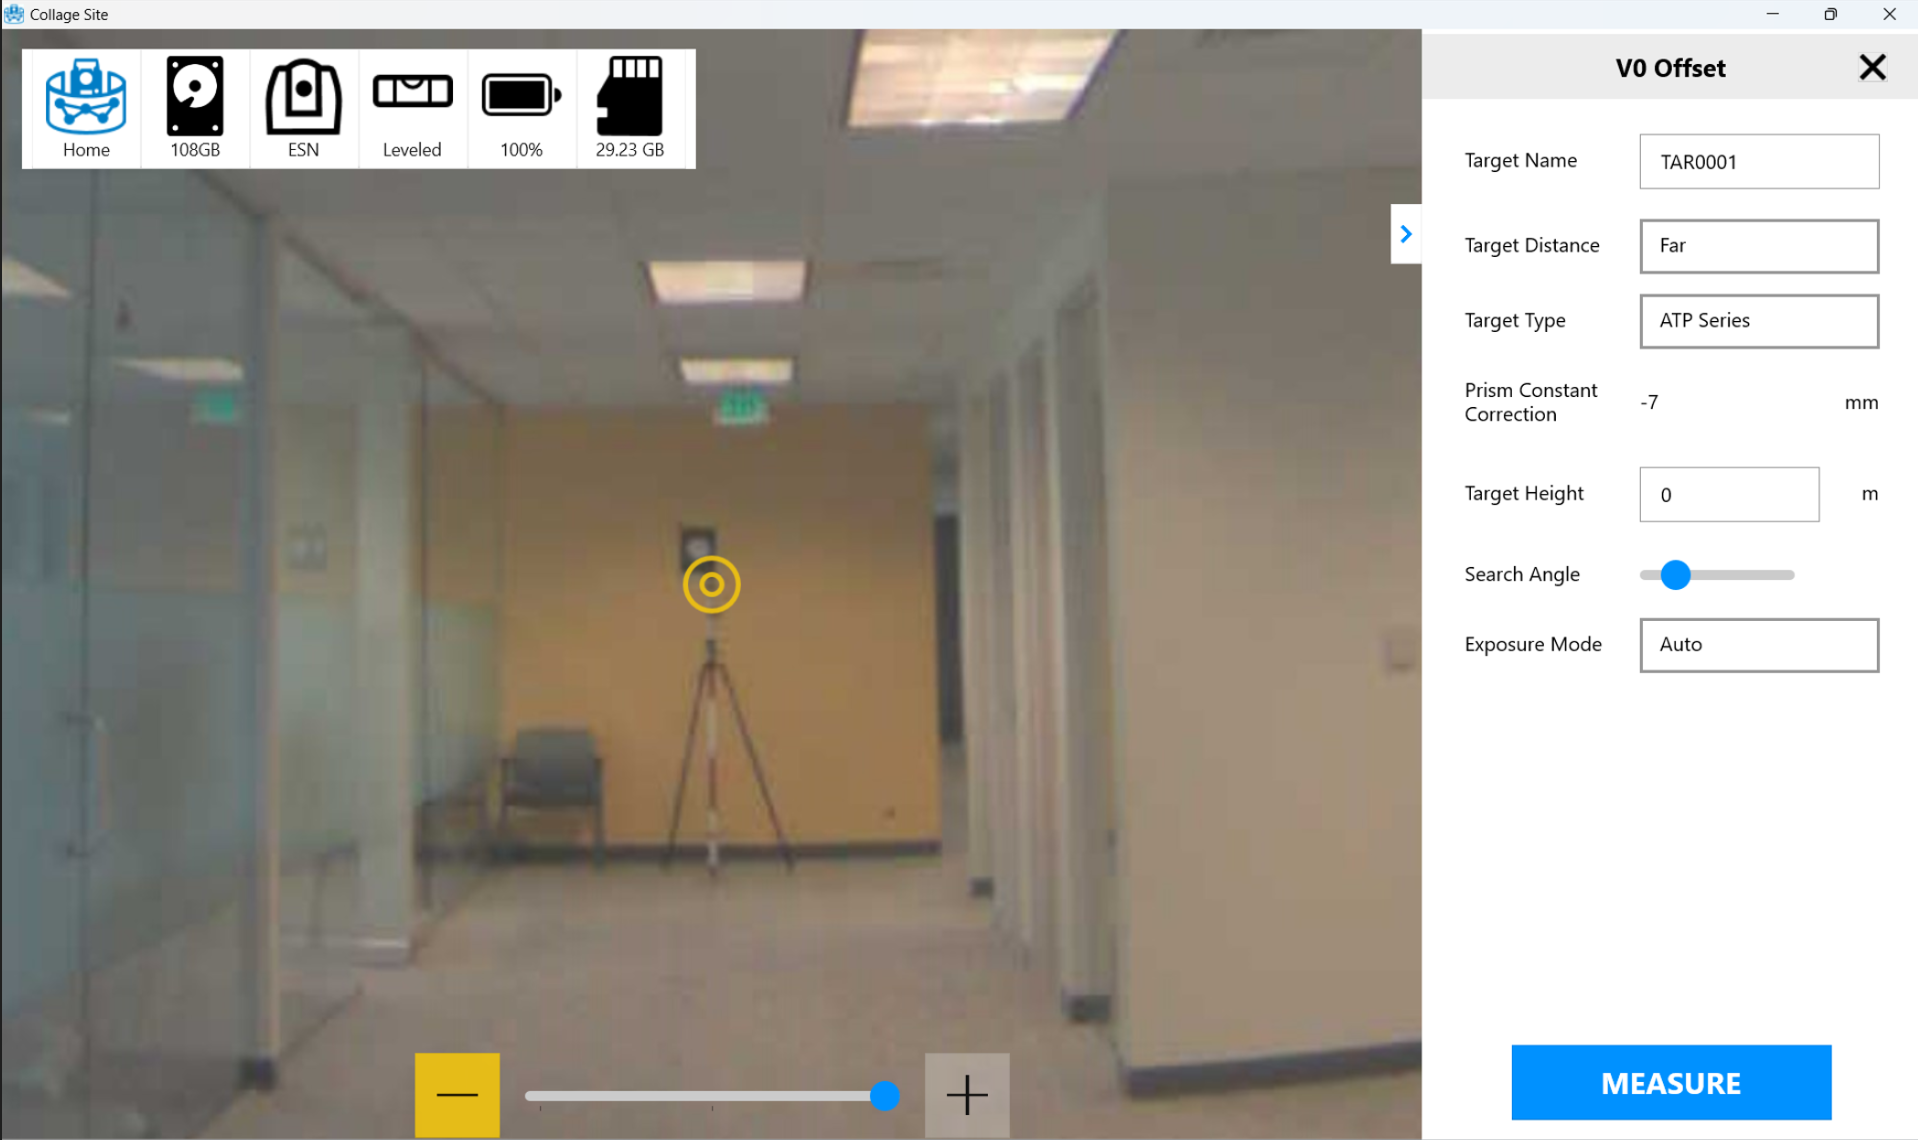Click the Home scanner icon
Image resolution: width=1918 pixels, height=1140 pixels.
[86, 107]
